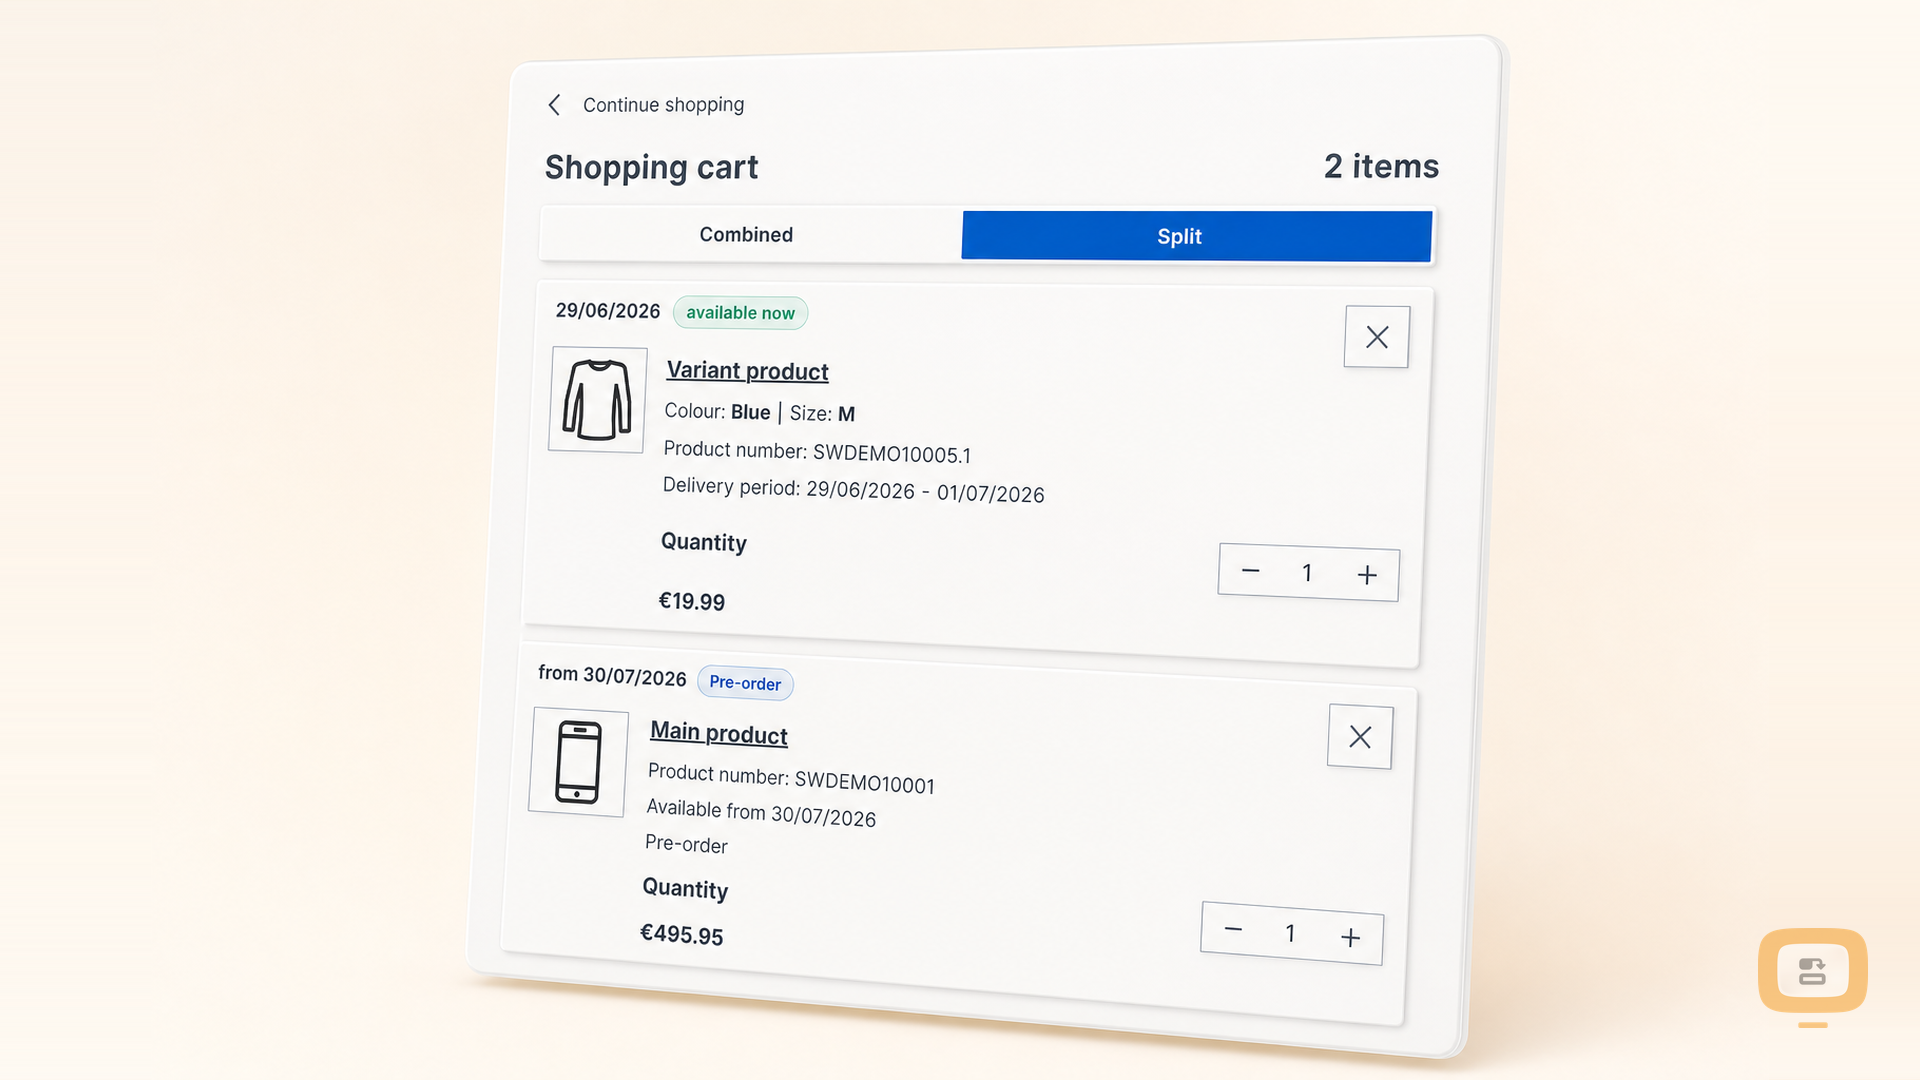This screenshot has width=1920, height=1080.
Task: Increase Main product quantity with the plus icon
Action: click(1350, 937)
